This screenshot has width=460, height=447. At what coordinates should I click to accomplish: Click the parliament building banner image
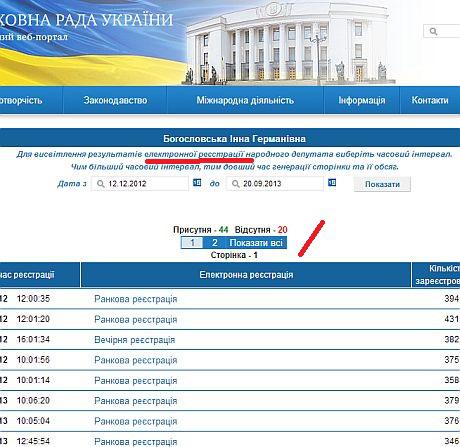click(x=288, y=43)
